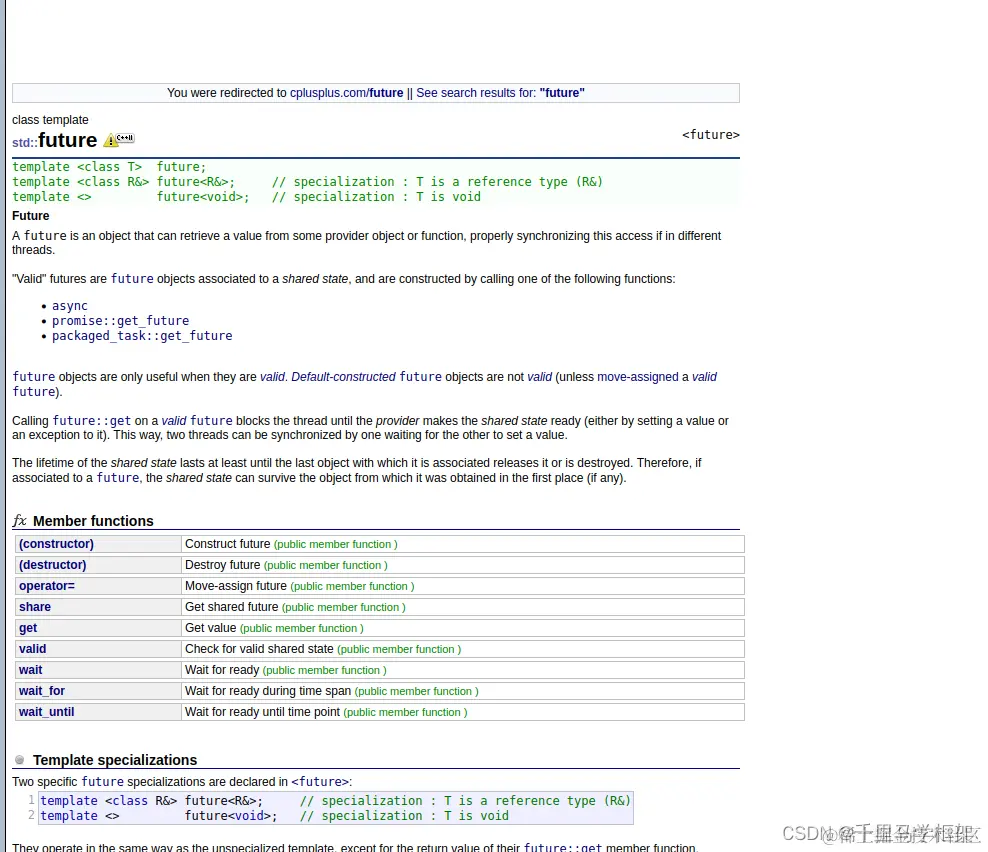Click the "template <class T> future;" declaration line
The width and height of the screenshot is (988, 852).
pyautogui.click(x=109, y=166)
